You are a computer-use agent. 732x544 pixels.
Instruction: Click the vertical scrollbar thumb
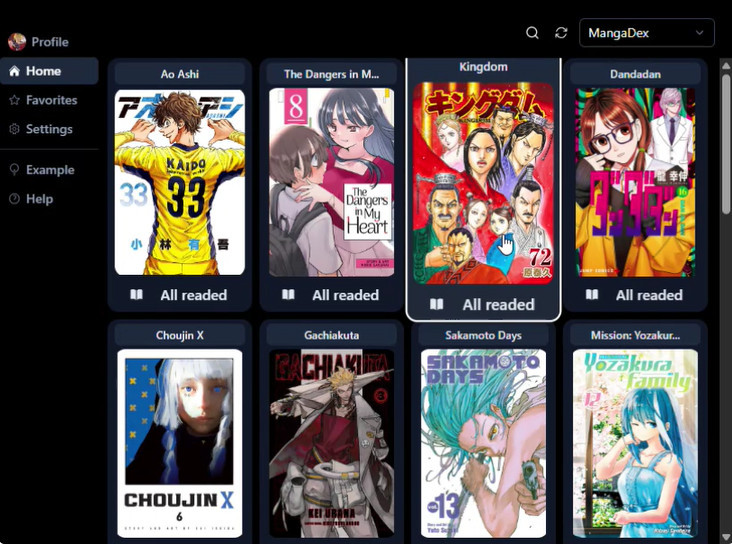tap(725, 142)
